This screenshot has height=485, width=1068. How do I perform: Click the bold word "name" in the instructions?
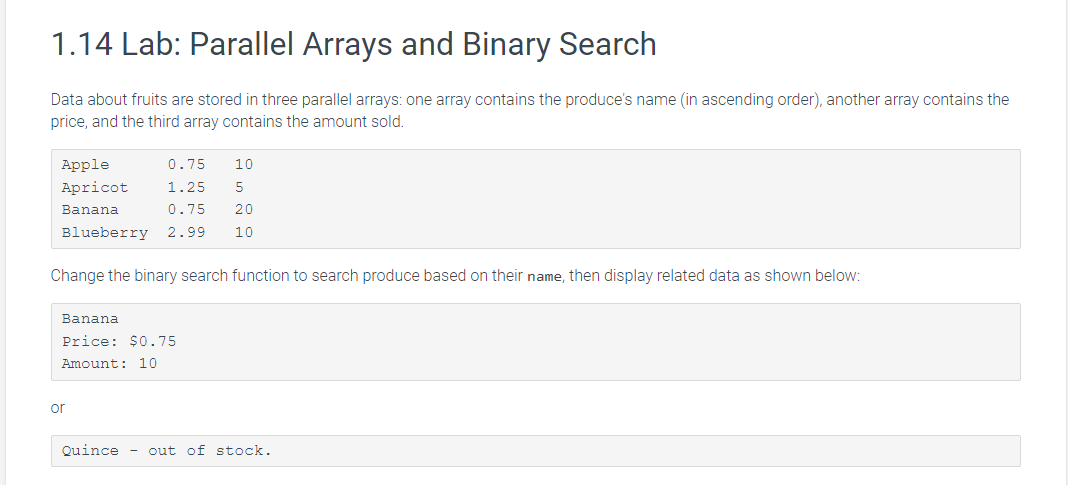[x=544, y=277]
